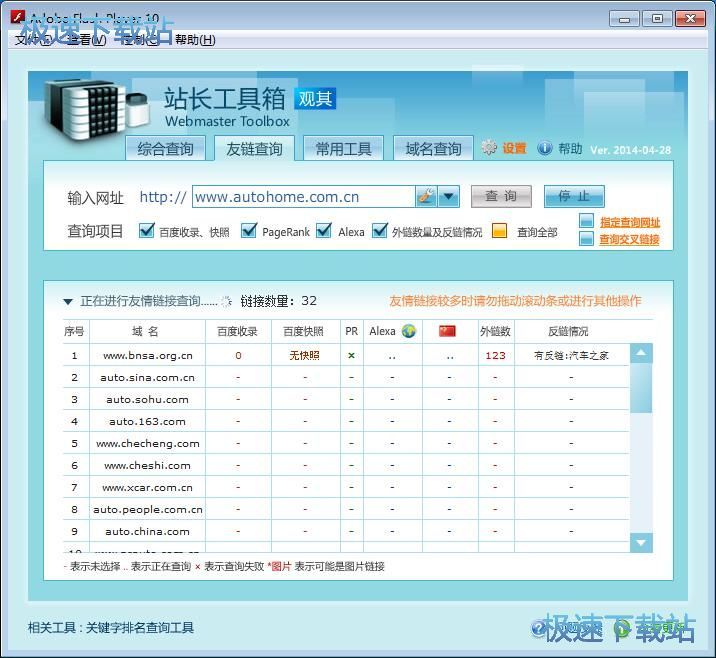This screenshot has height=658, width=716.
Task: Toggle the PageRank checkbox
Action: click(x=250, y=231)
